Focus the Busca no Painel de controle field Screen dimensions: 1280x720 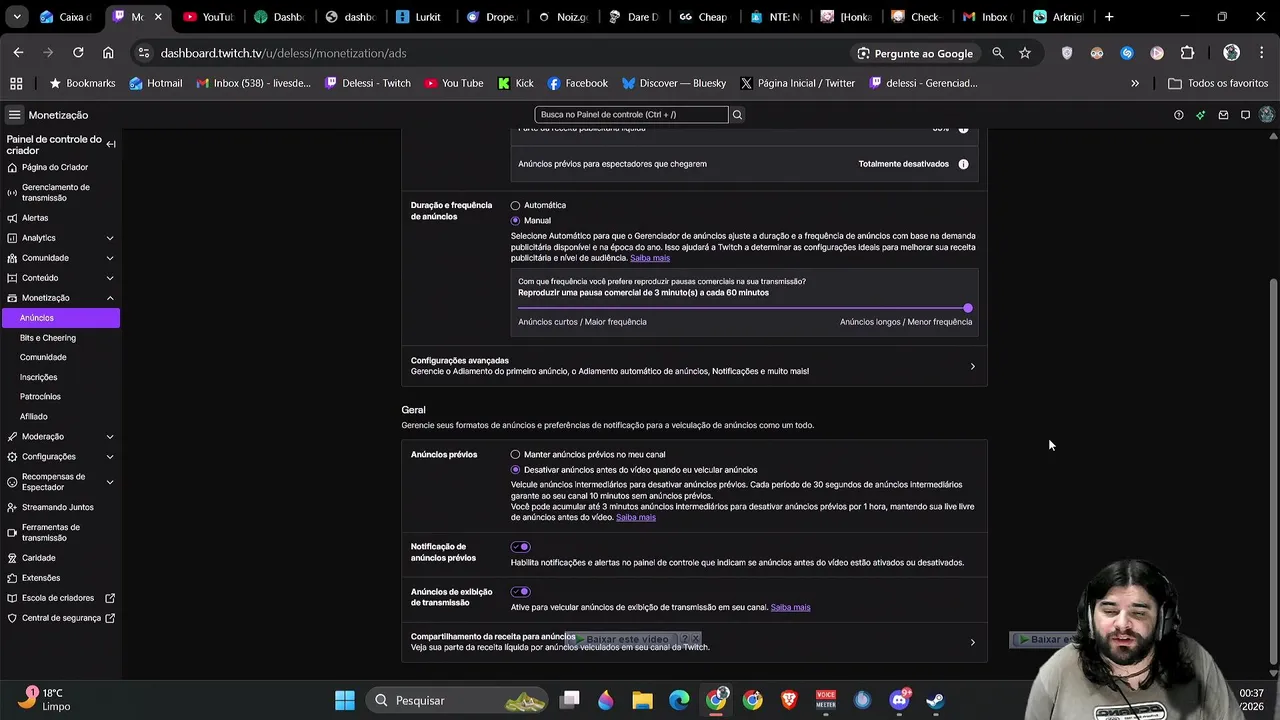[631, 115]
